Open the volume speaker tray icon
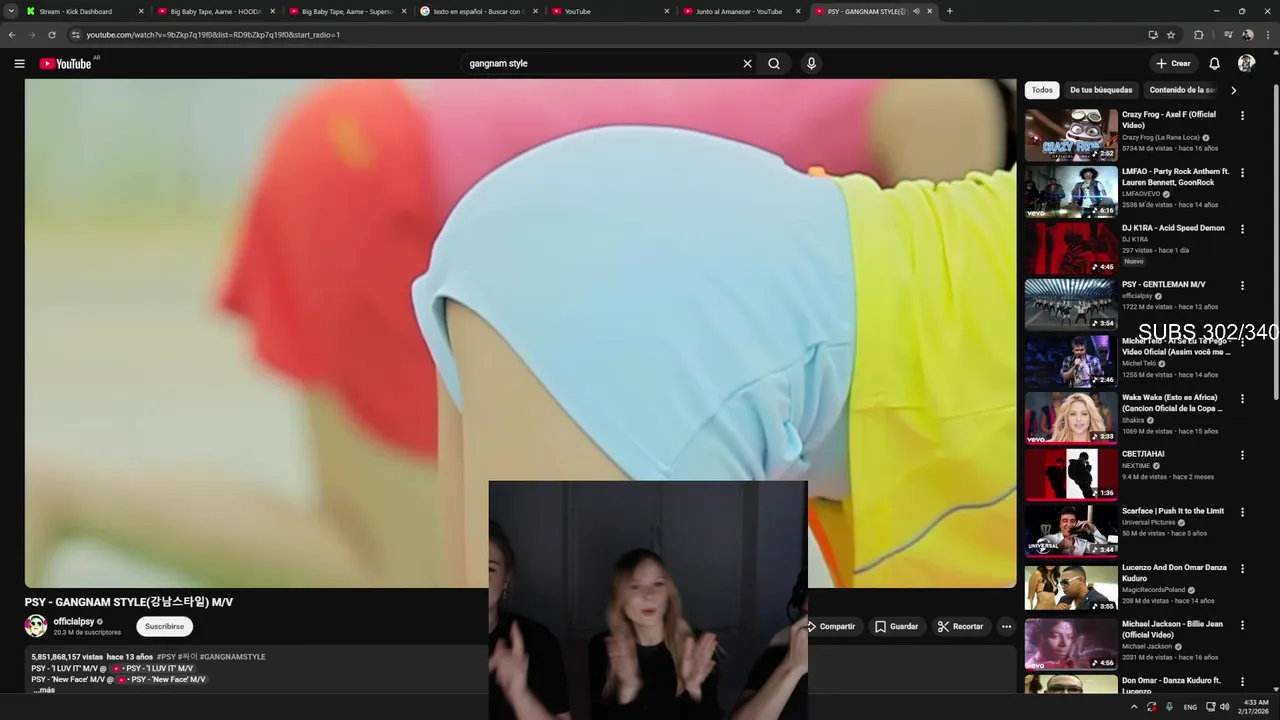Image resolution: width=1280 pixels, height=720 pixels. click(x=1225, y=707)
